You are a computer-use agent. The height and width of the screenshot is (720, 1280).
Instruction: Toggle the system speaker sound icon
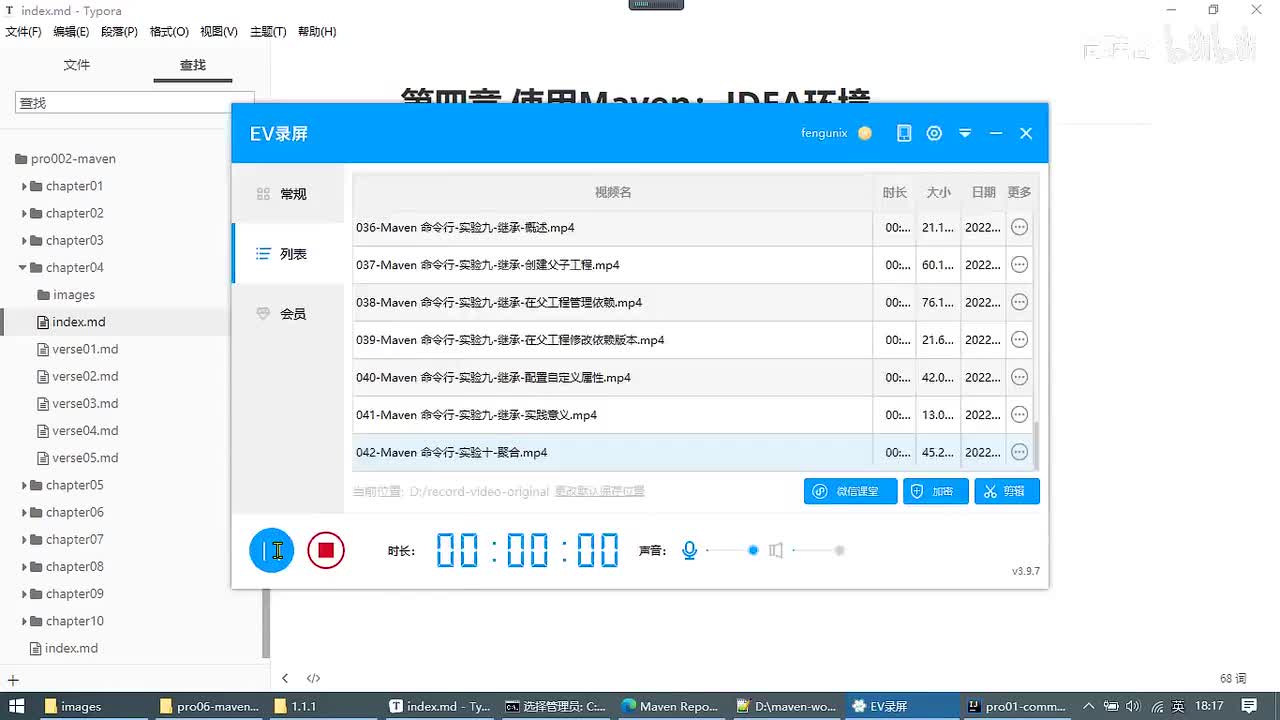click(776, 550)
